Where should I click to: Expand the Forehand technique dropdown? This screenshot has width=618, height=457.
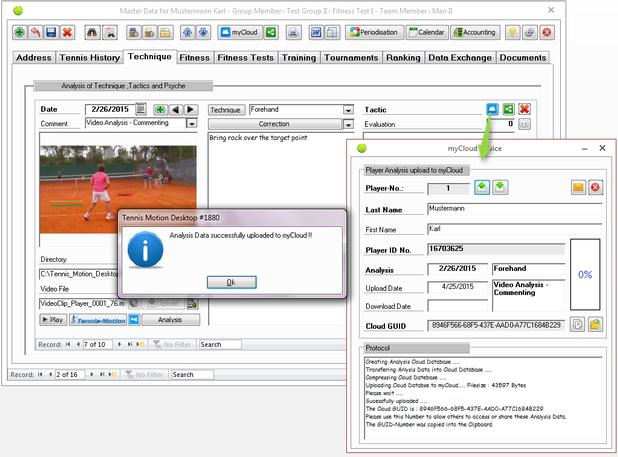pos(348,109)
